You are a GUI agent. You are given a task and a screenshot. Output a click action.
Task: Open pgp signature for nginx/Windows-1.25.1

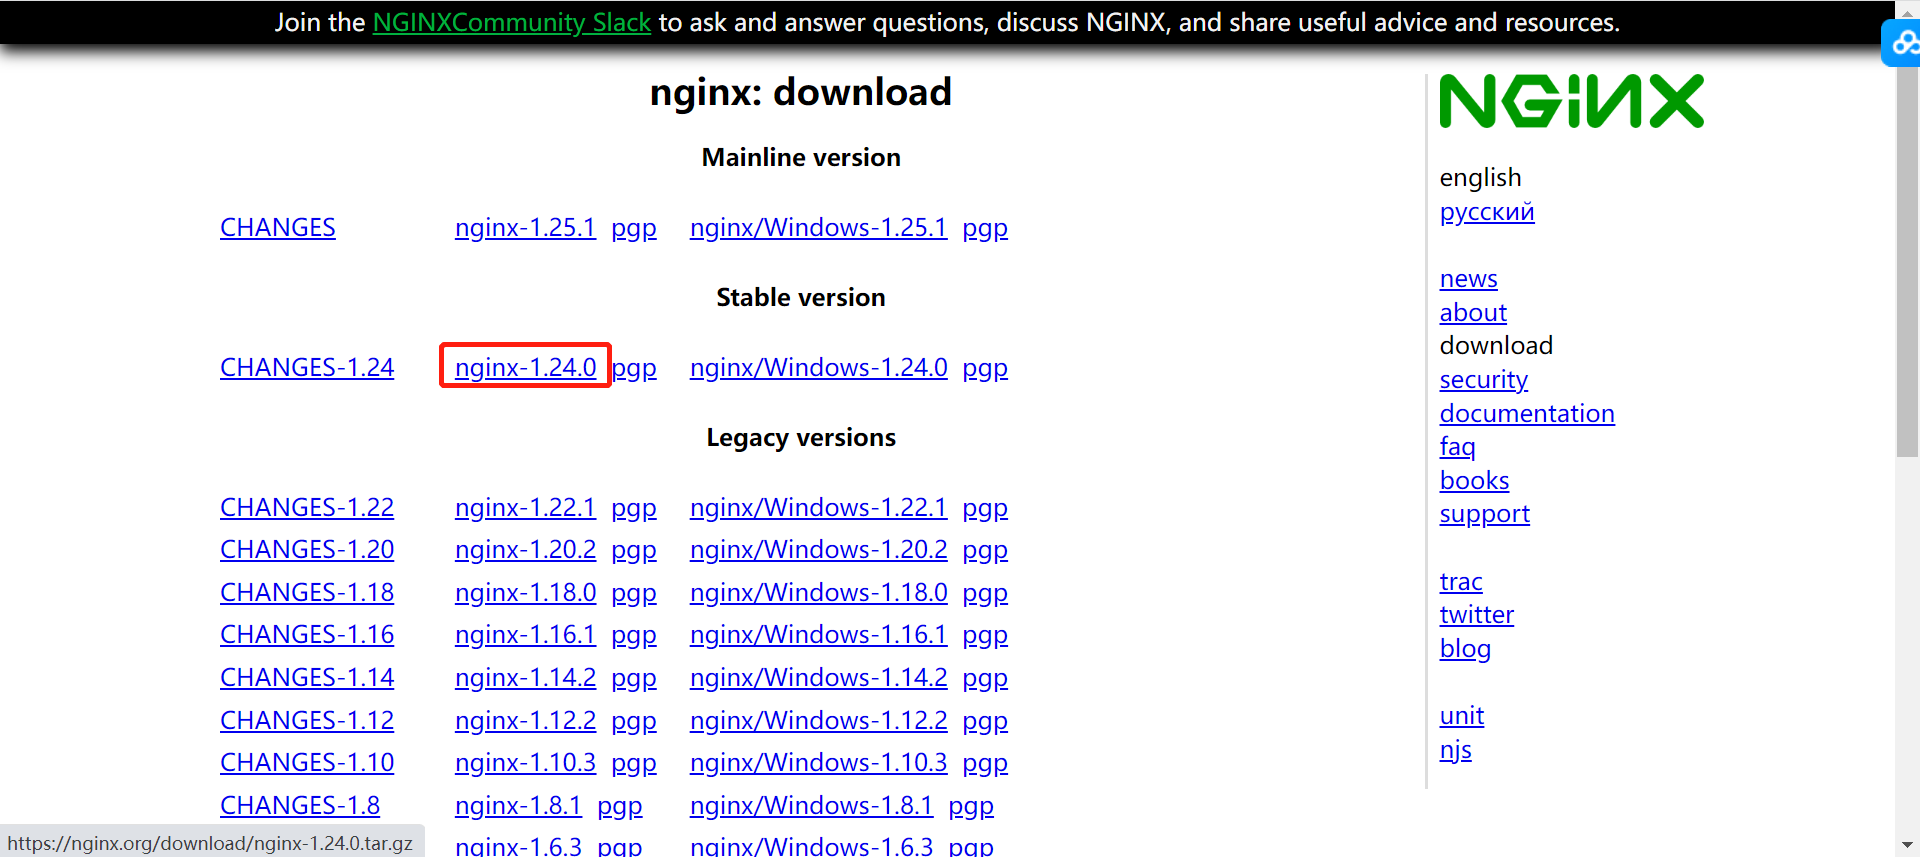(x=985, y=228)
